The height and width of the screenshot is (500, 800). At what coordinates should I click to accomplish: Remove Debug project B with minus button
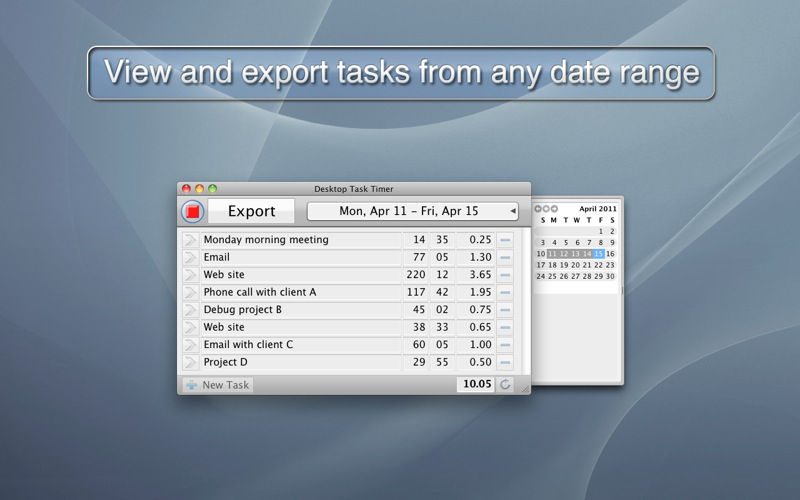505,310
